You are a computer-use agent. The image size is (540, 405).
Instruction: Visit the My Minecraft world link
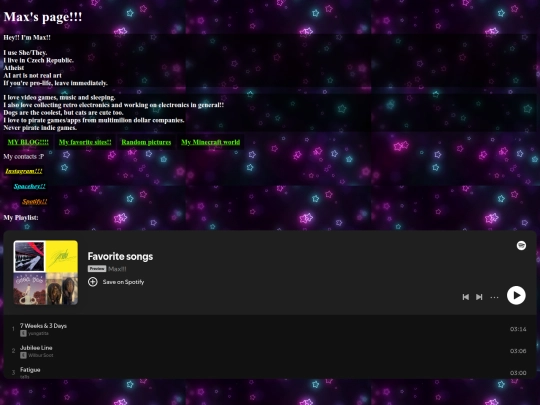pos(210,142)
